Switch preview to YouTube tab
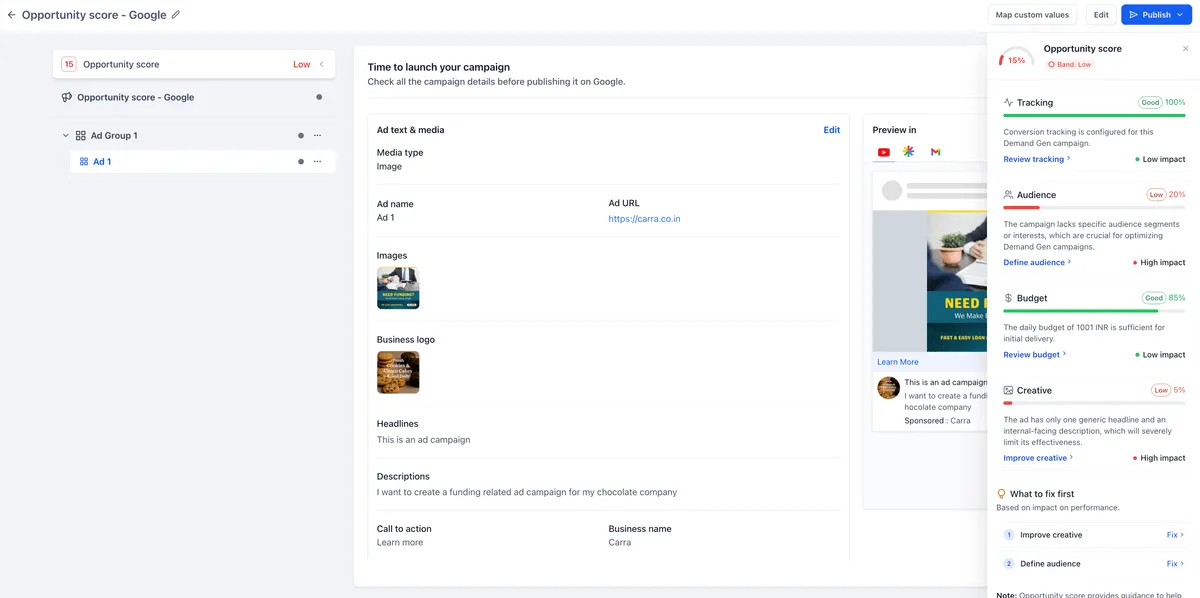The width and height of the screenshot is (1200, 598). 884,152
